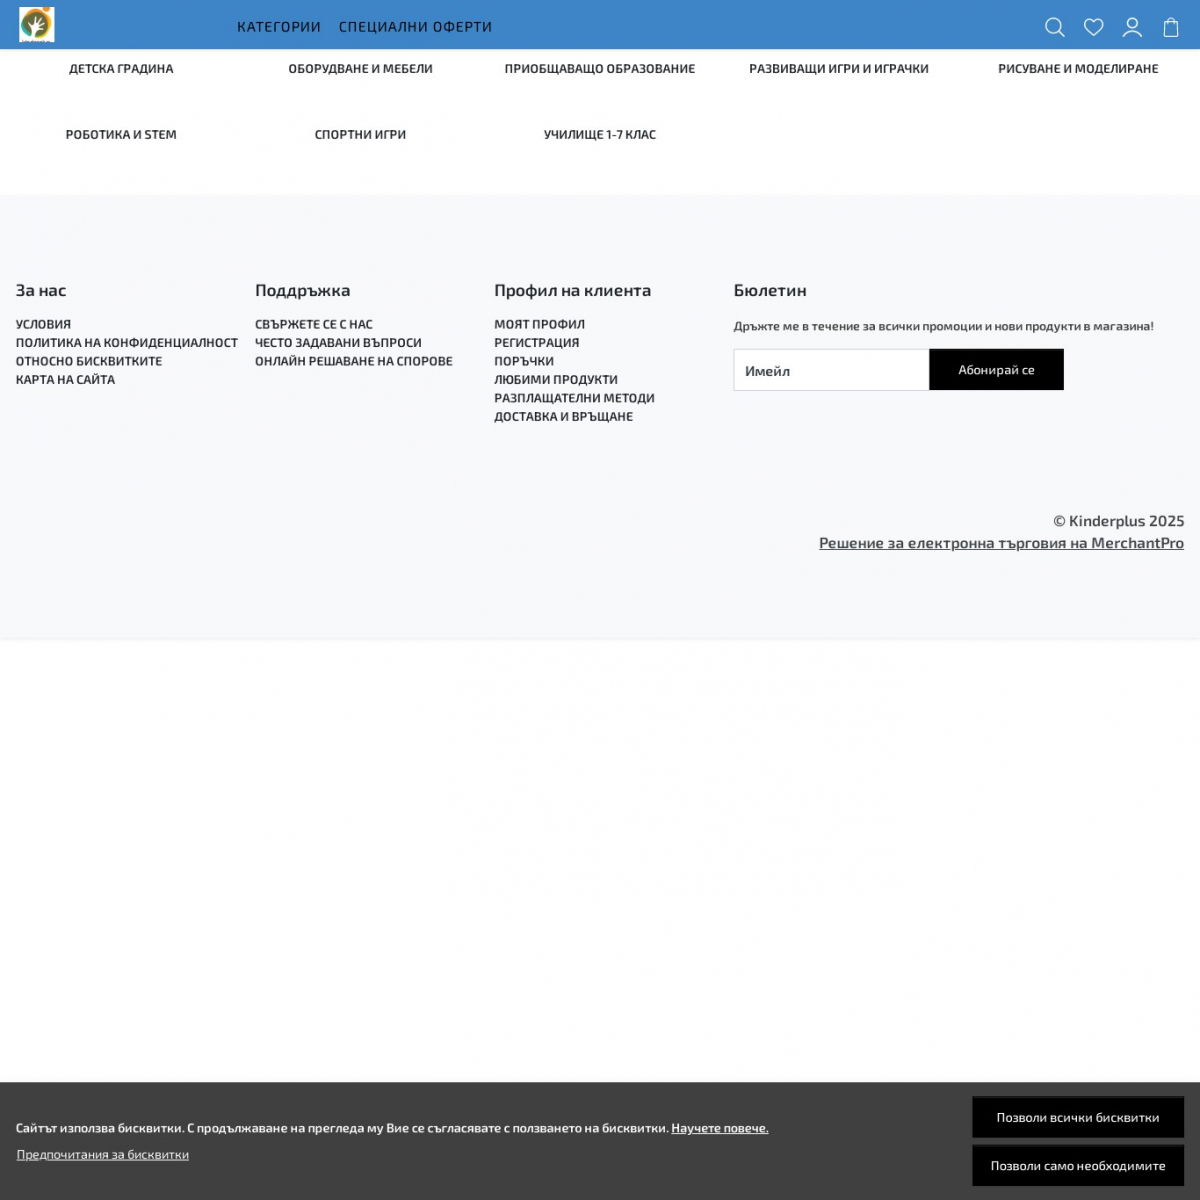The width and height of the screenshot is (1200, 1200).
Task: Click the Поддръжка heading
Action: (302, 290)
